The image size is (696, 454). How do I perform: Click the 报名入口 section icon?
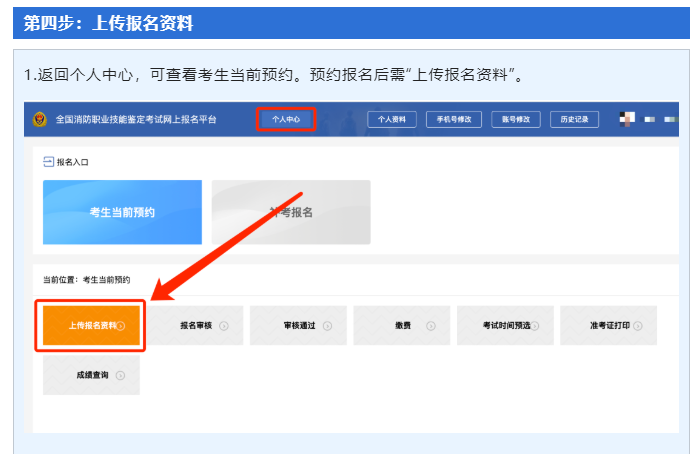coord(47,161)
